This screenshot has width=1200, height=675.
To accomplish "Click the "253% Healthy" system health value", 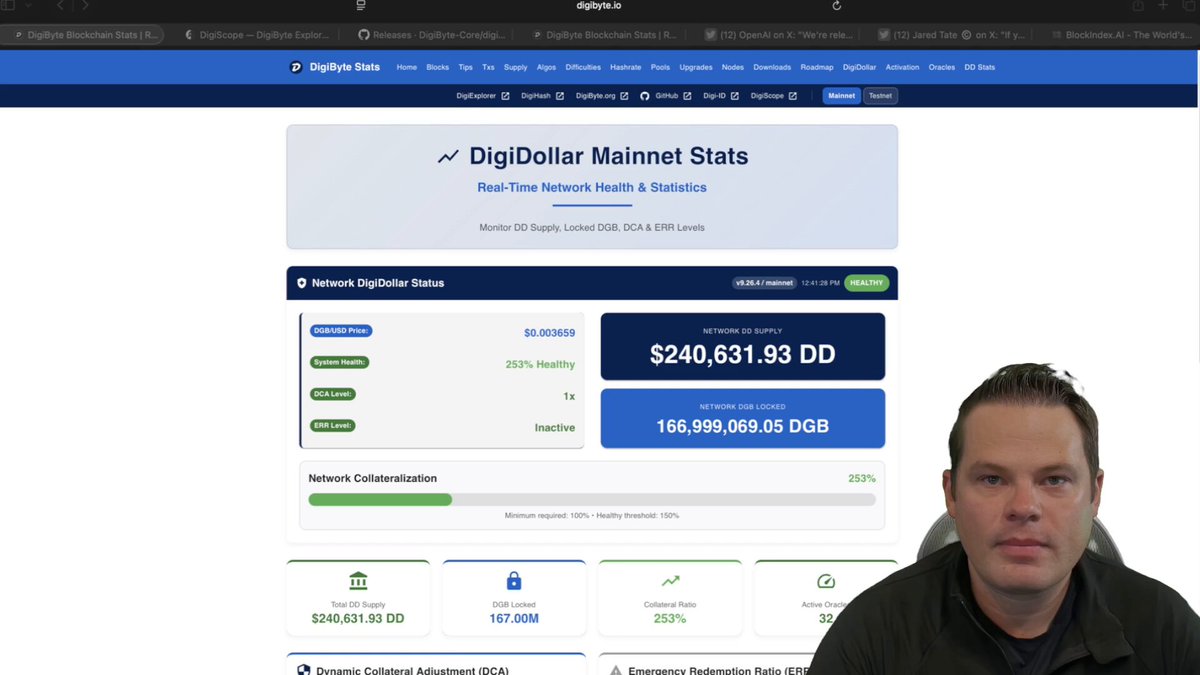I will (540, 364).
